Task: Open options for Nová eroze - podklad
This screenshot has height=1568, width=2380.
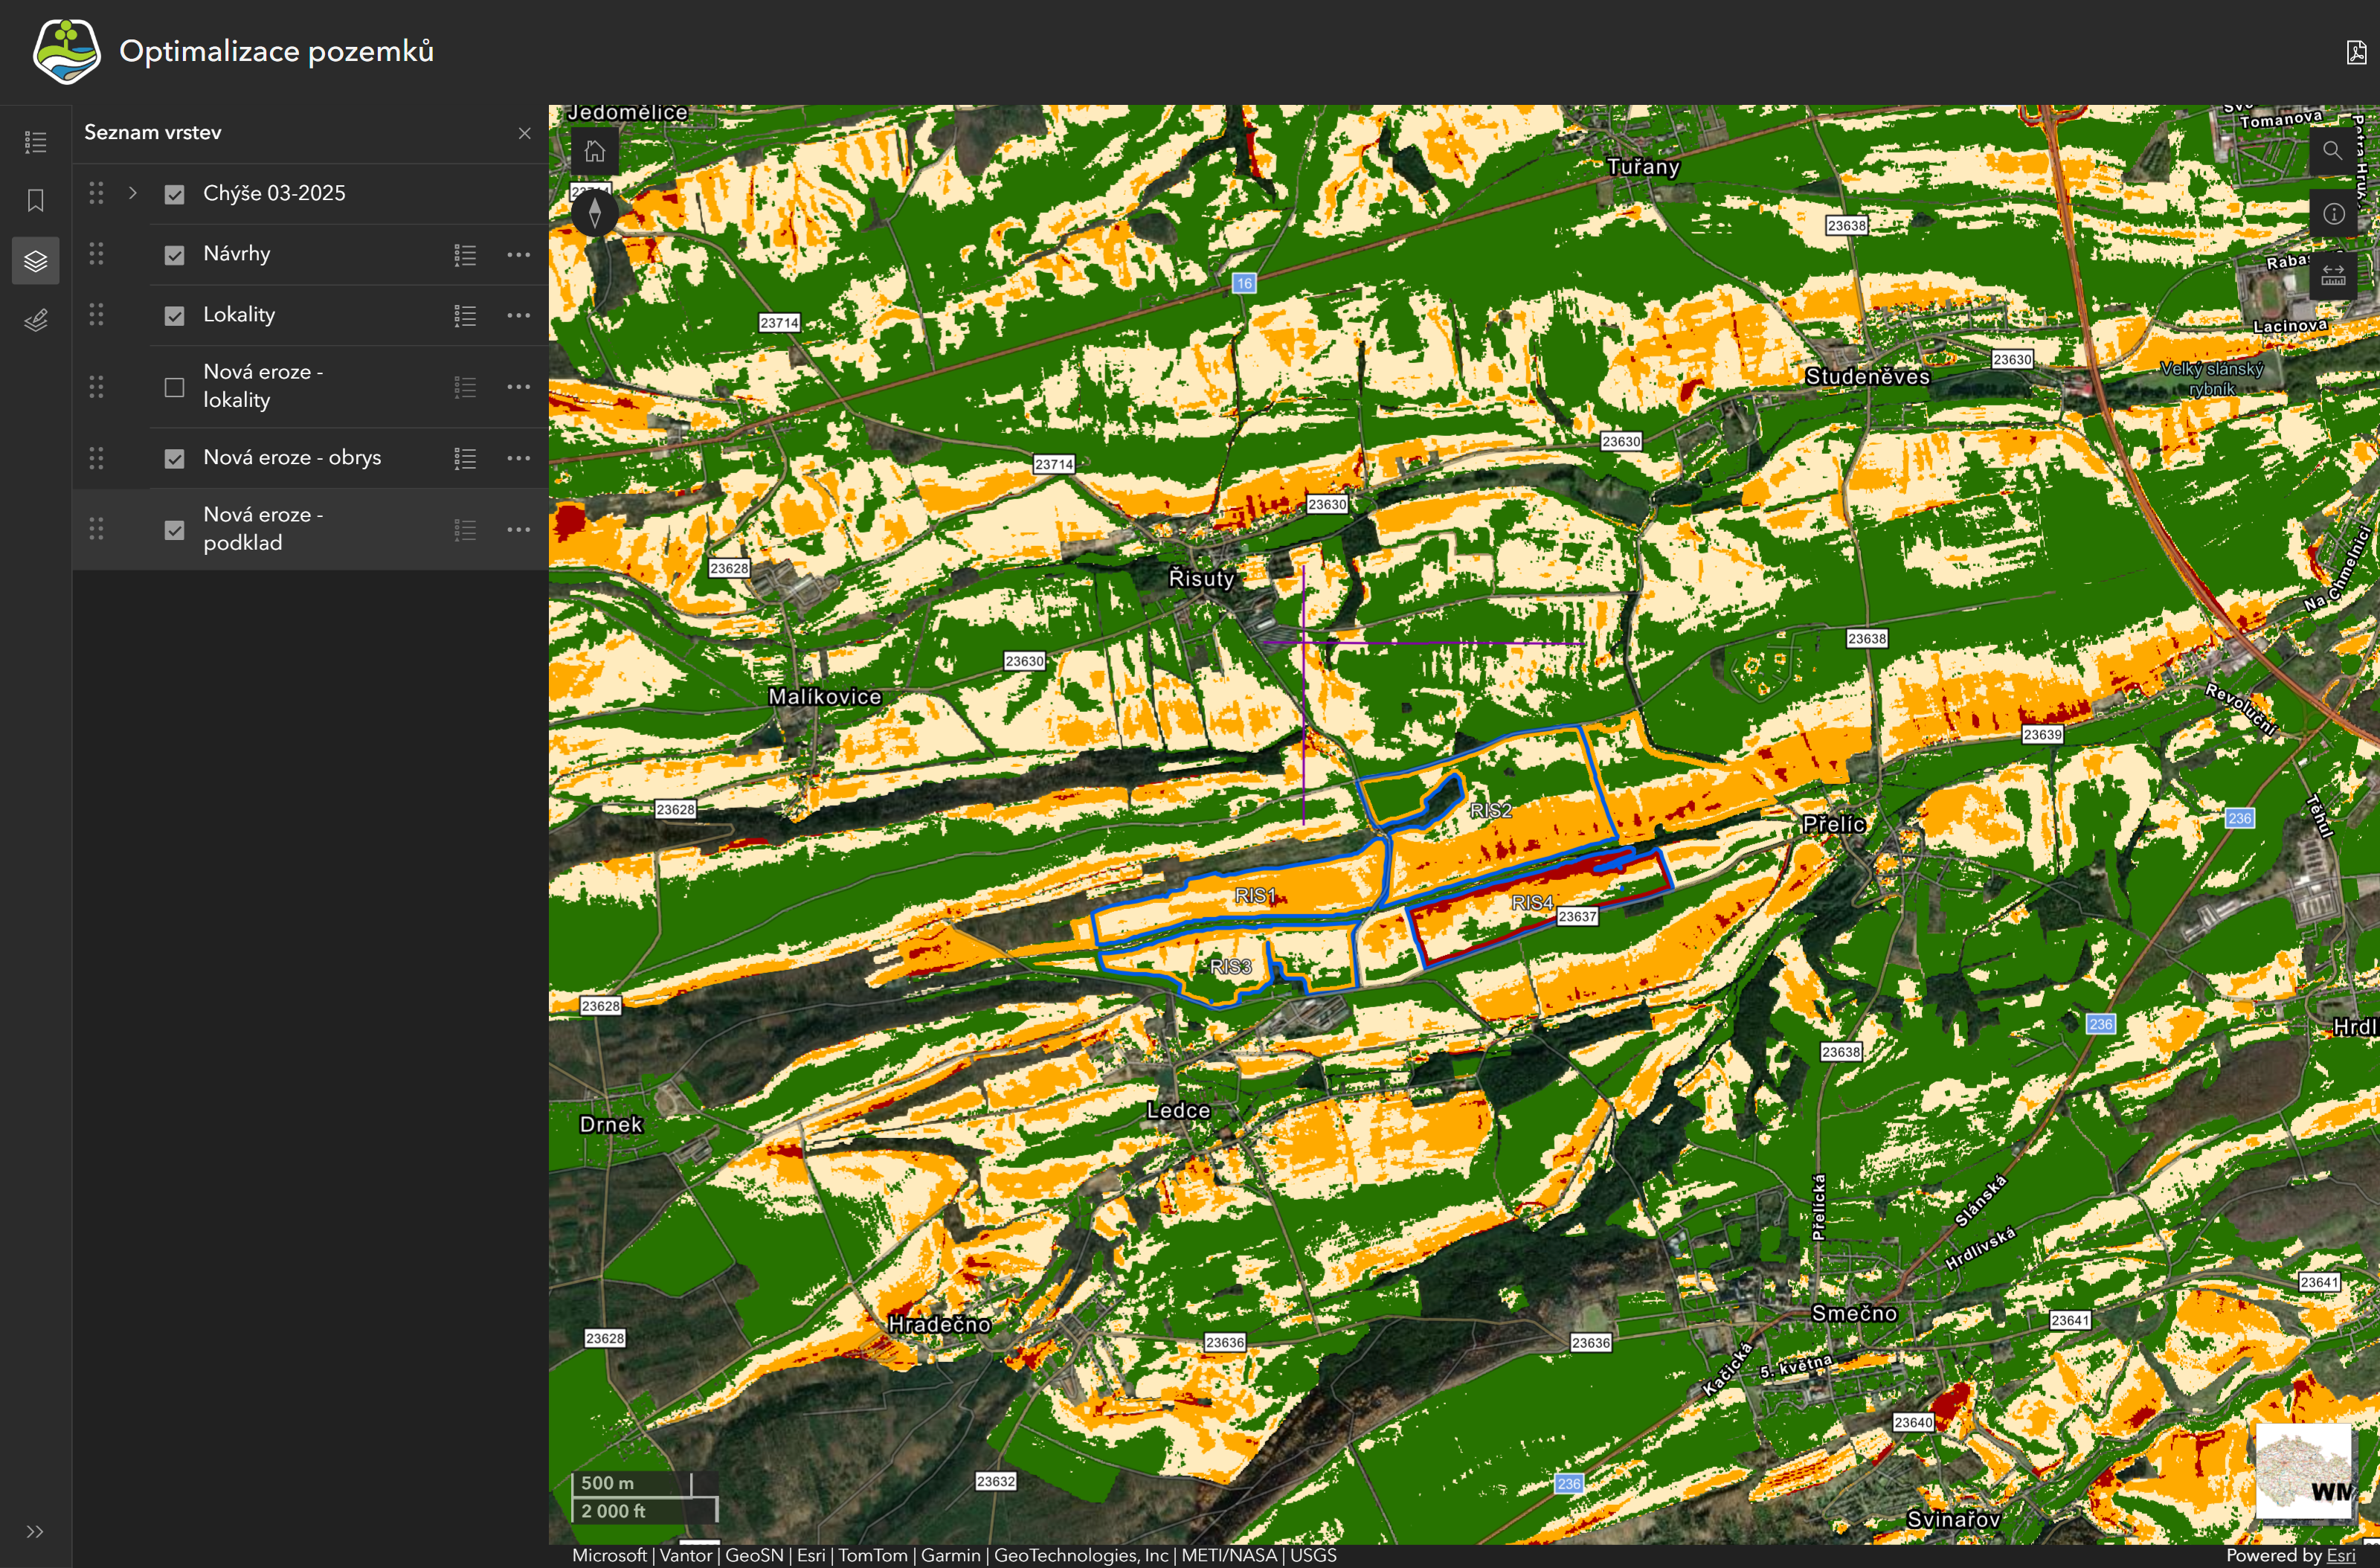Action: pyautogui.click(x=518, y=530)
